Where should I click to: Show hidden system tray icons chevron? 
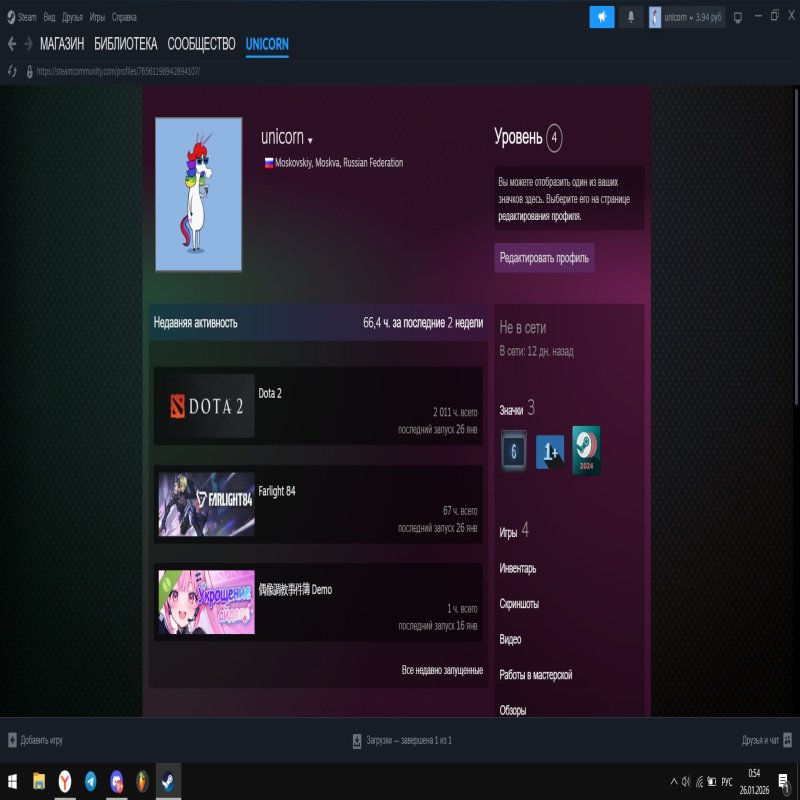point(672,780)
